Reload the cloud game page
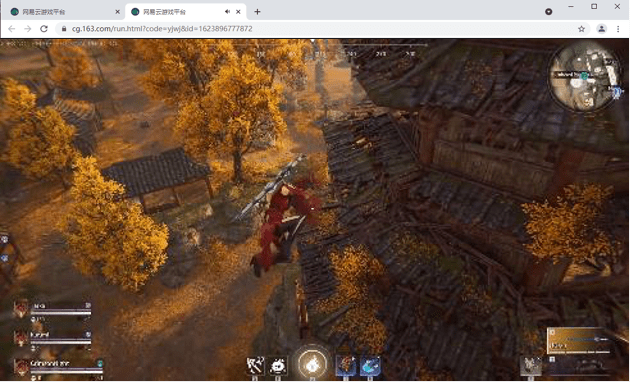630x382 pixels. [x=44, y=29]
